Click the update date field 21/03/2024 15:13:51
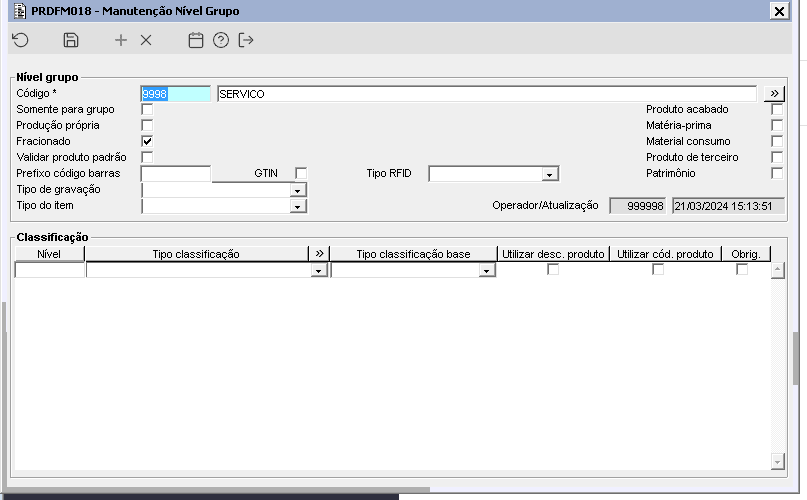807x500 pixels. pos(728,206)
